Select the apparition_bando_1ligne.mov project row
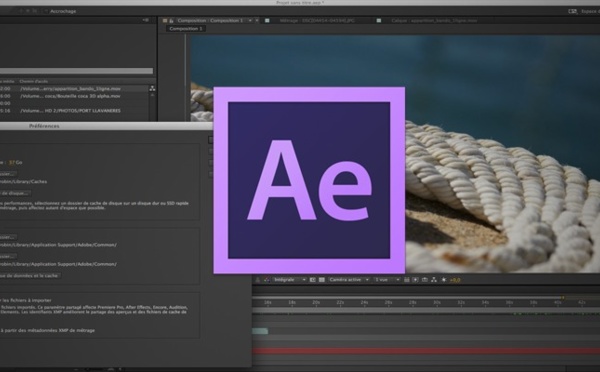Viewport: 600px width, 372px height. (x=74, y=88)
